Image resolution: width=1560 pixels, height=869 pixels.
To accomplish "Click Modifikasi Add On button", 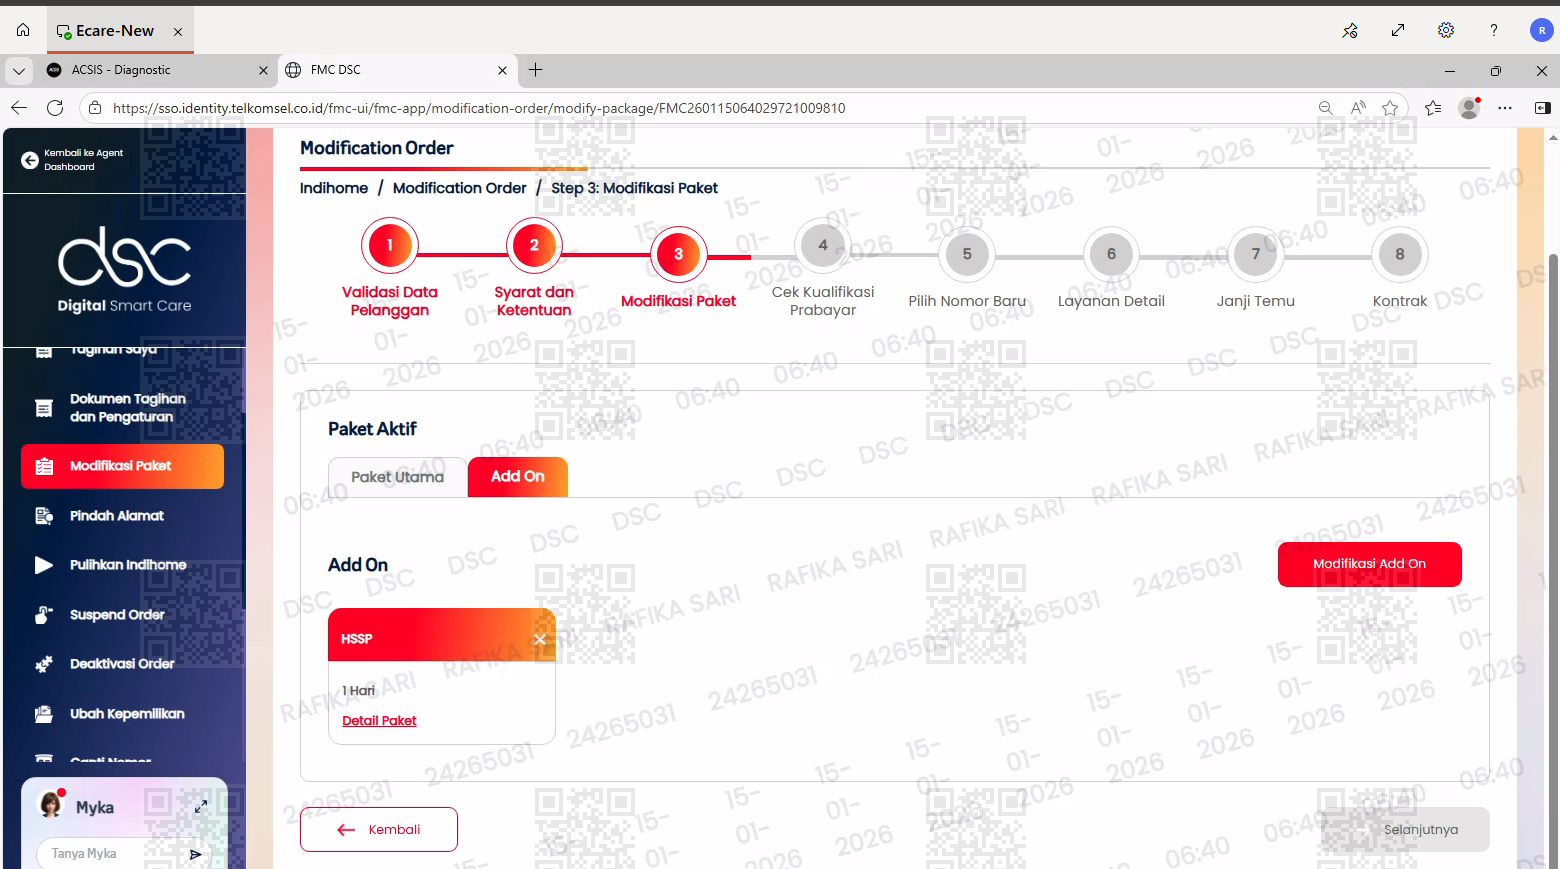I will [1370, 564].
